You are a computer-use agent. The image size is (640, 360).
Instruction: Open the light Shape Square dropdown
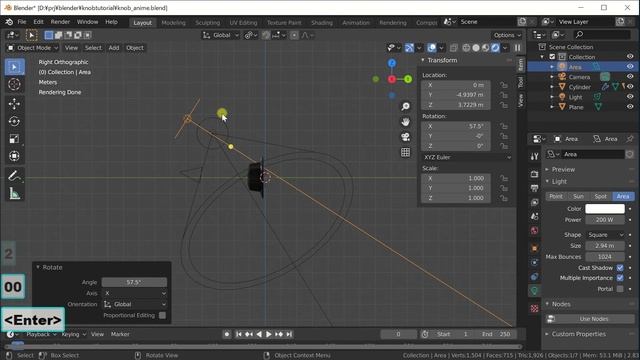tap(605, 235)
